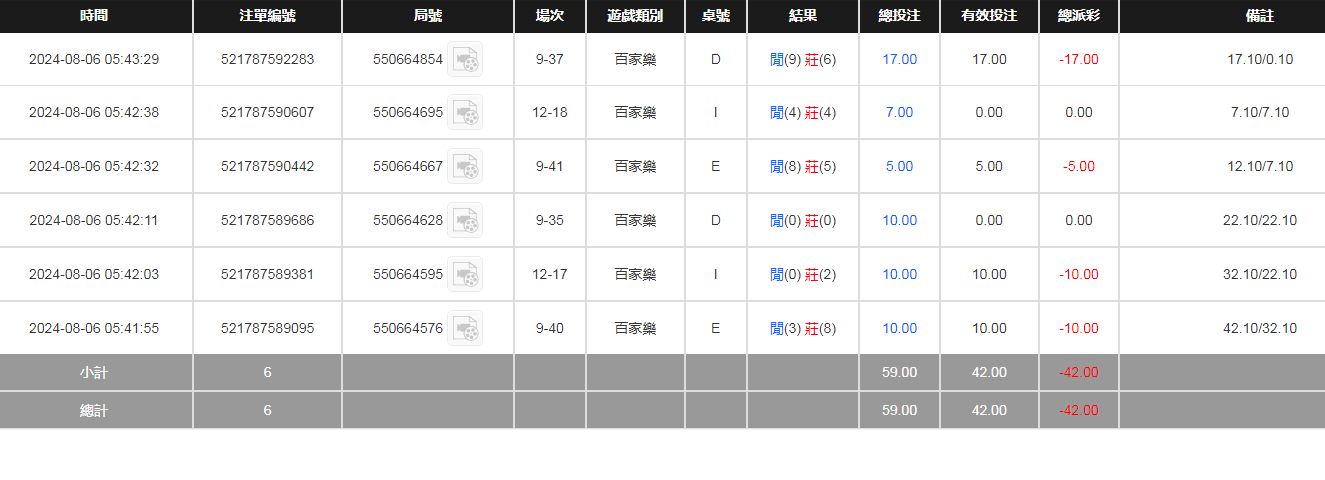Play the replay icon beside 550664667
1325x480 pixels.
click(x=465, y=167)
